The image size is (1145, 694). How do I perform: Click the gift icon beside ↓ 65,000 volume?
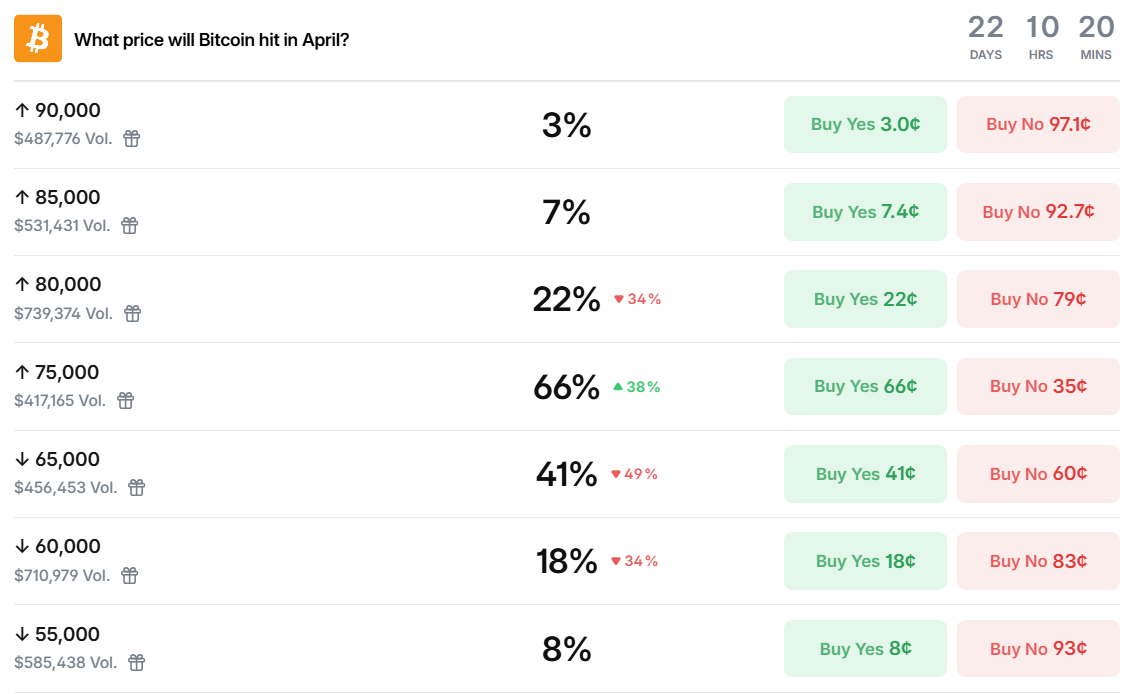click(137, 487)
